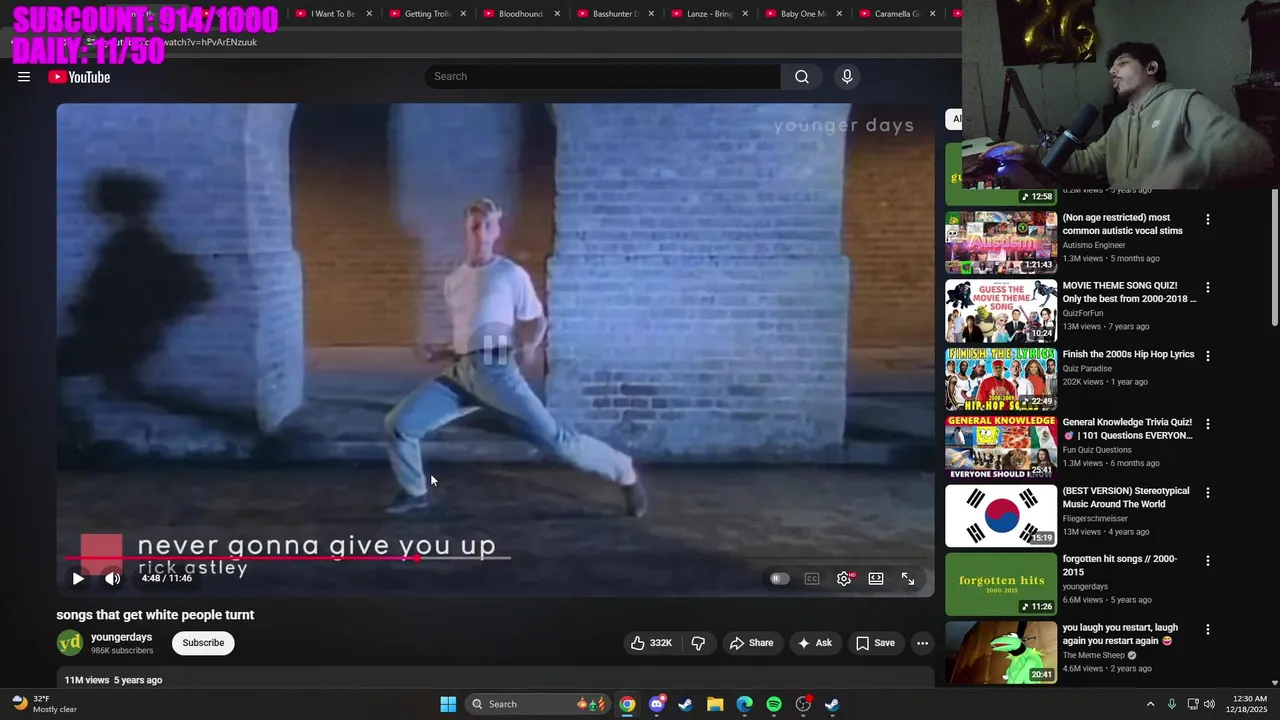This screenshot has width=1280, height=720.
Task: Play the paused video
Action: point(78,578)
